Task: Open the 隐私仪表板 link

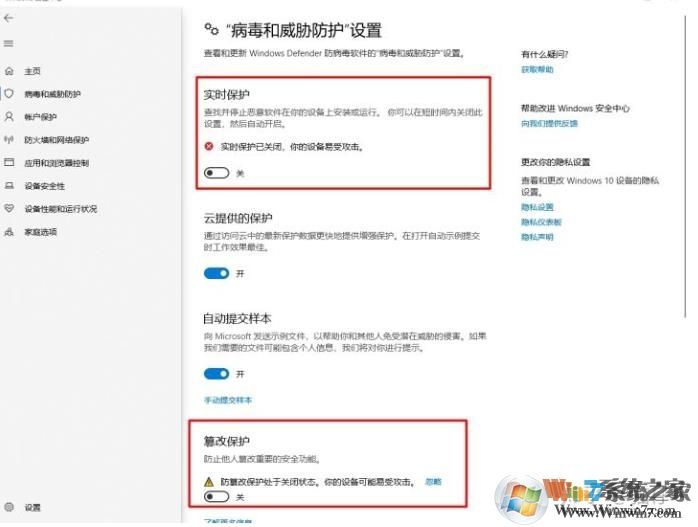Action: pyautogui.click(x=541, y=222)
